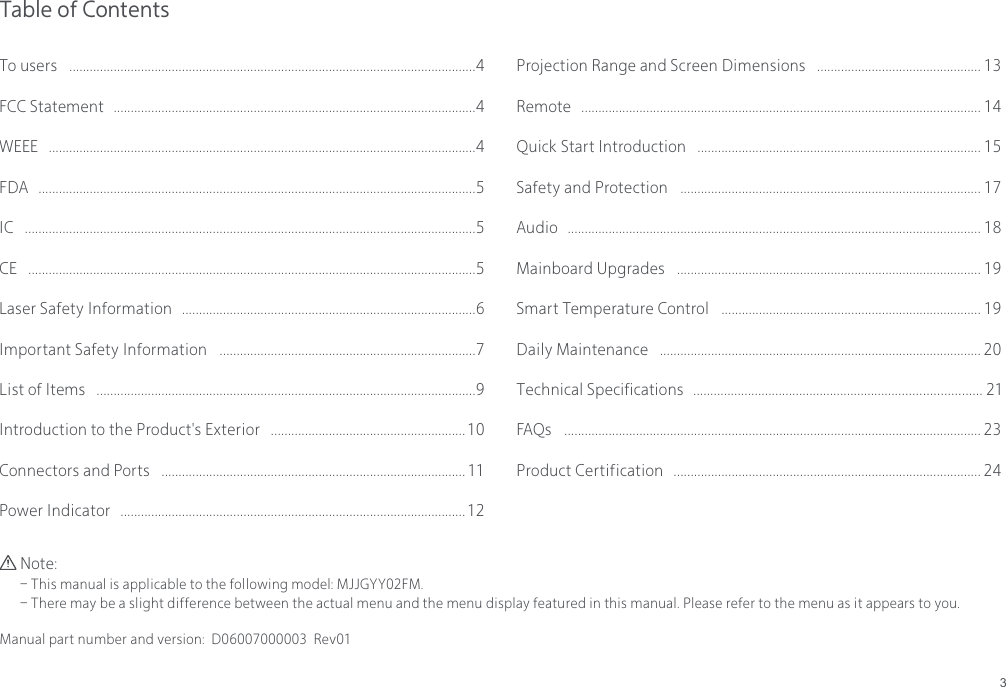Open the To users entry
Image resolution: width=1006 pixels, height=687 pixels.
coord(29,66)
